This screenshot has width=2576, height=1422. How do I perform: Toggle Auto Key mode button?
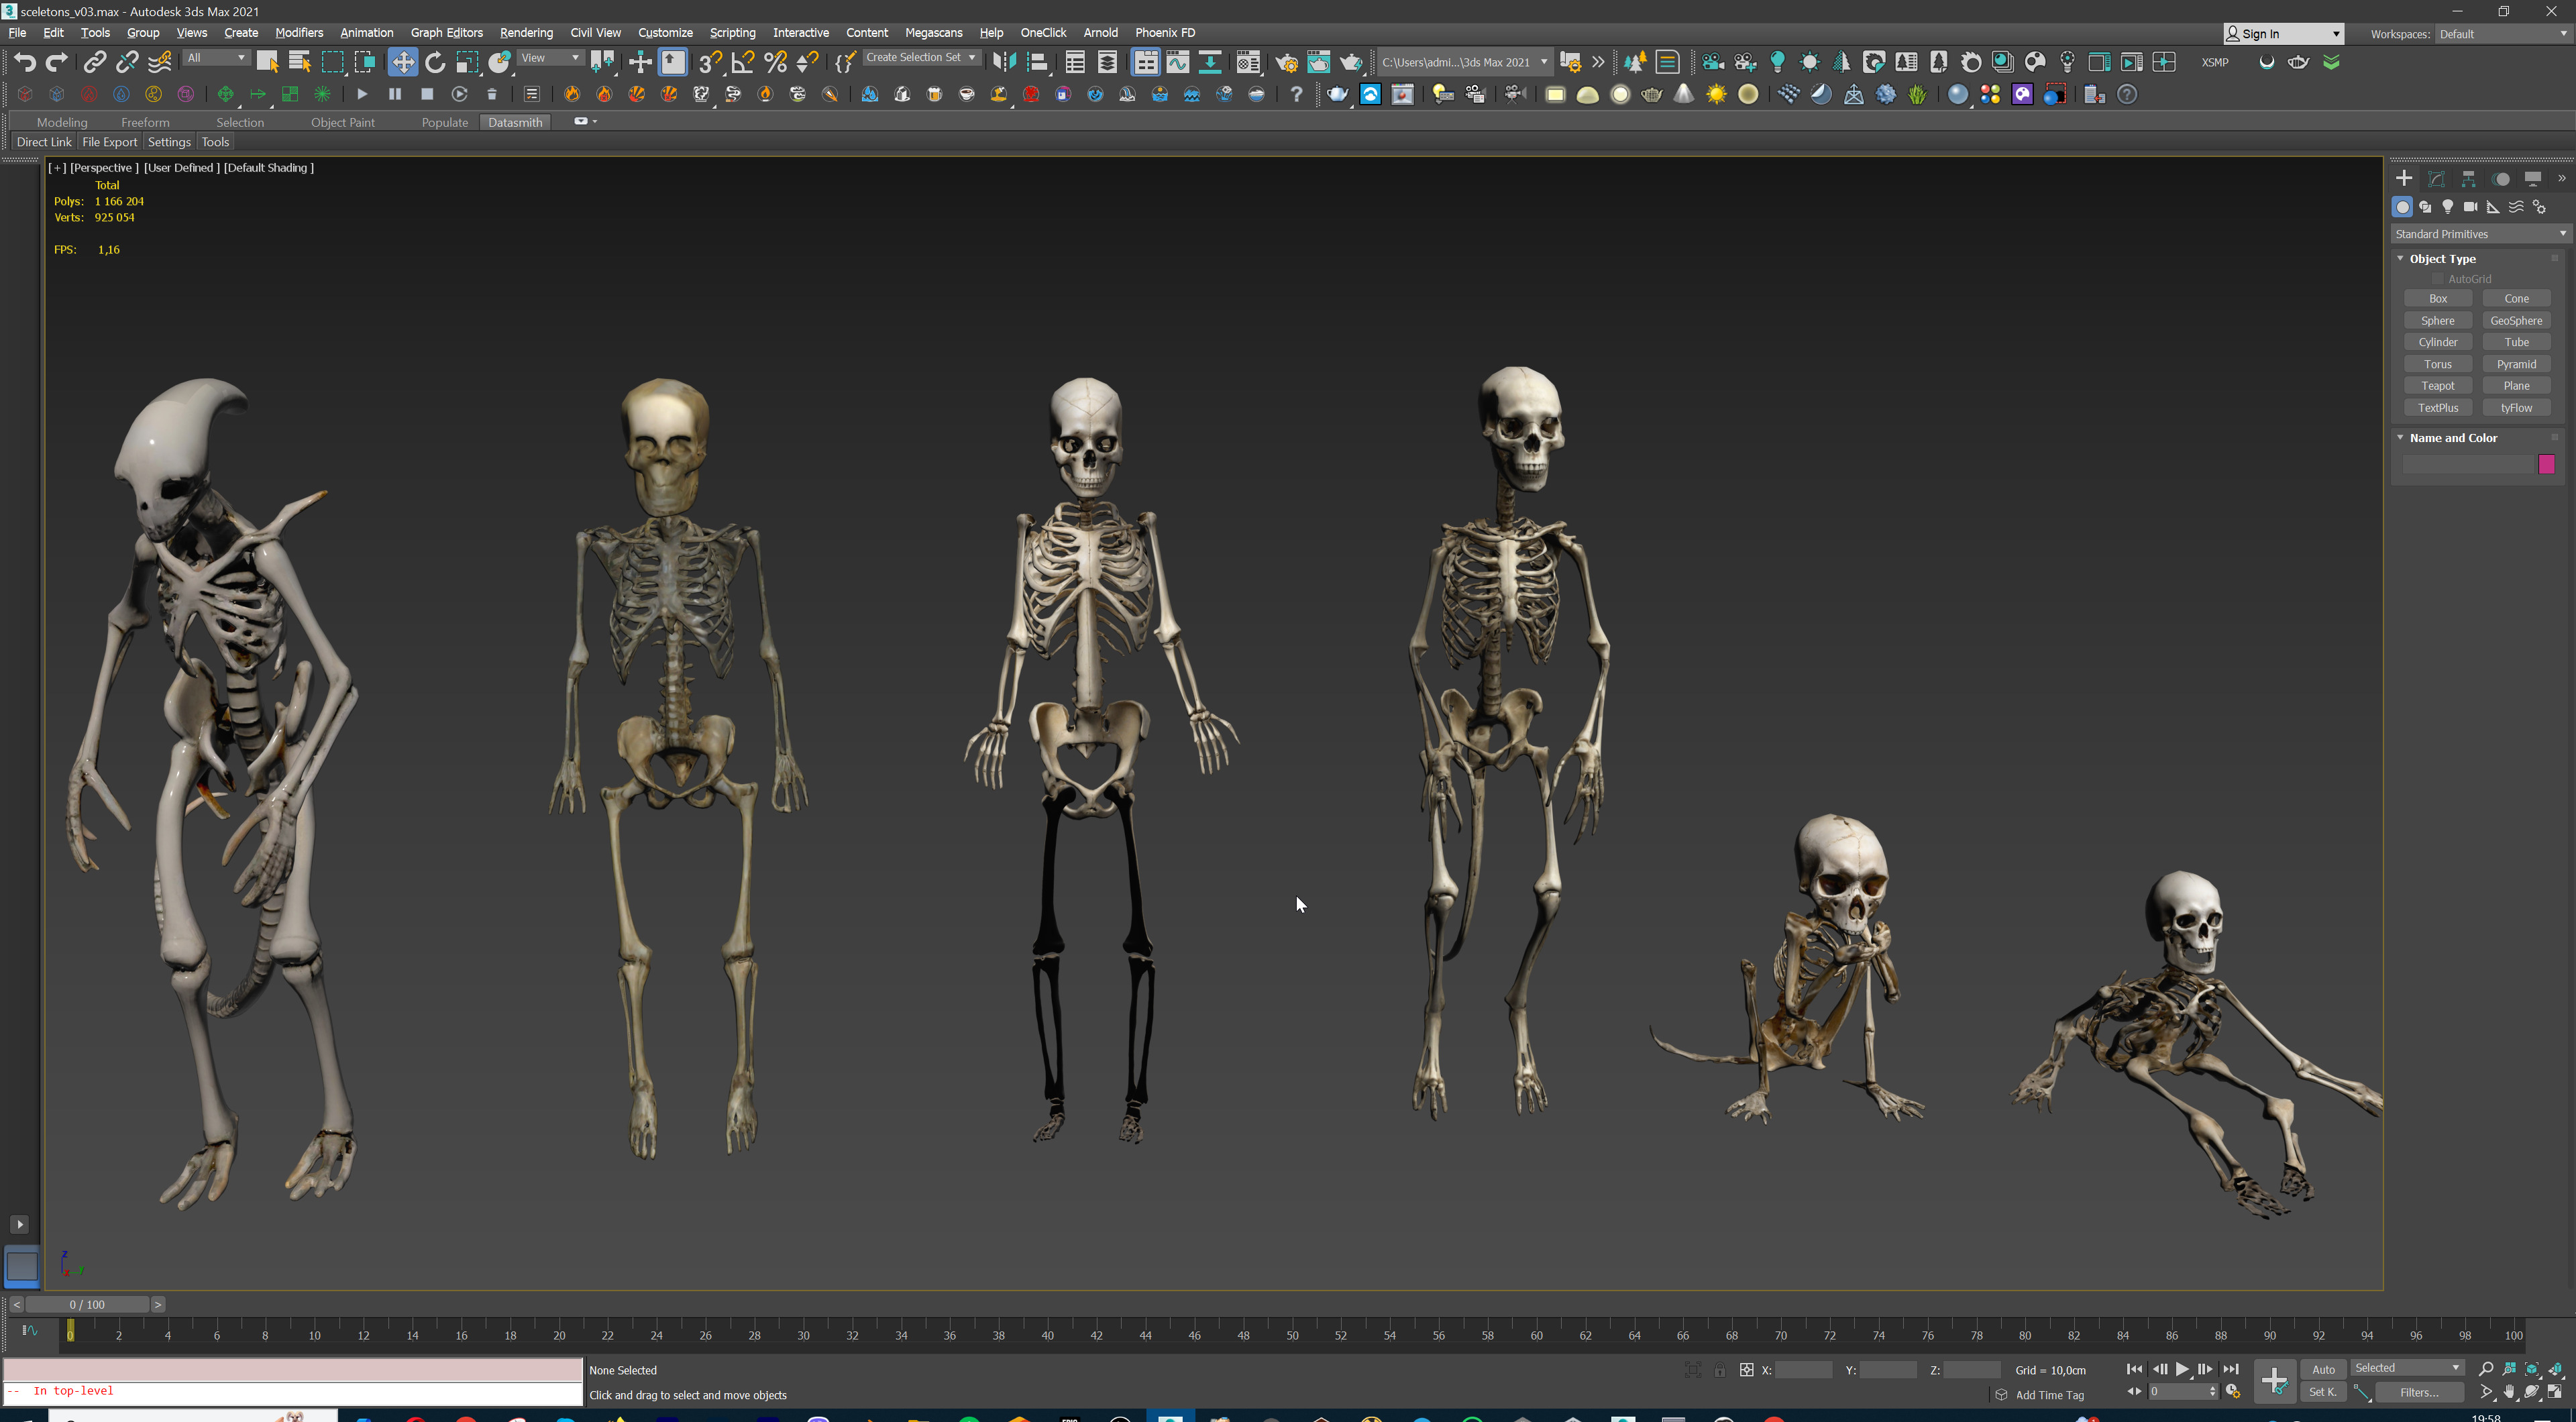click(x=2323, y=1369)
